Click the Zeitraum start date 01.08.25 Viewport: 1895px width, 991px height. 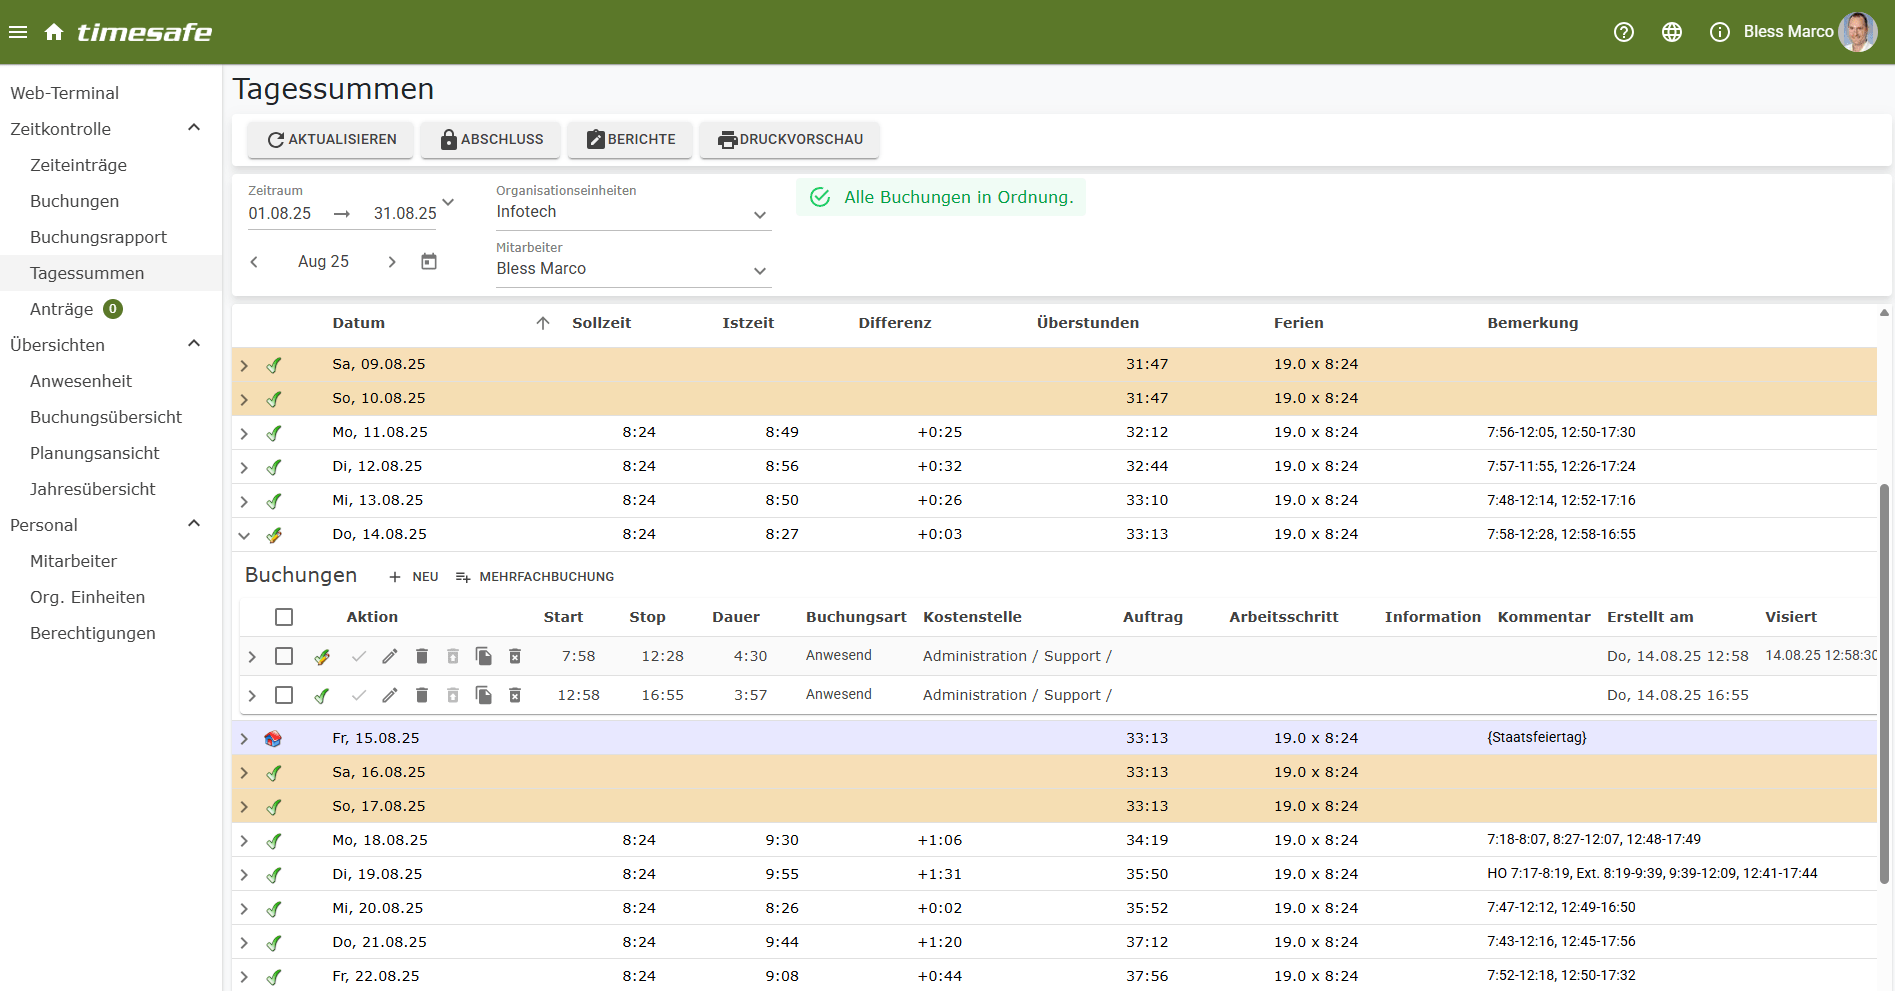(280, 214)
